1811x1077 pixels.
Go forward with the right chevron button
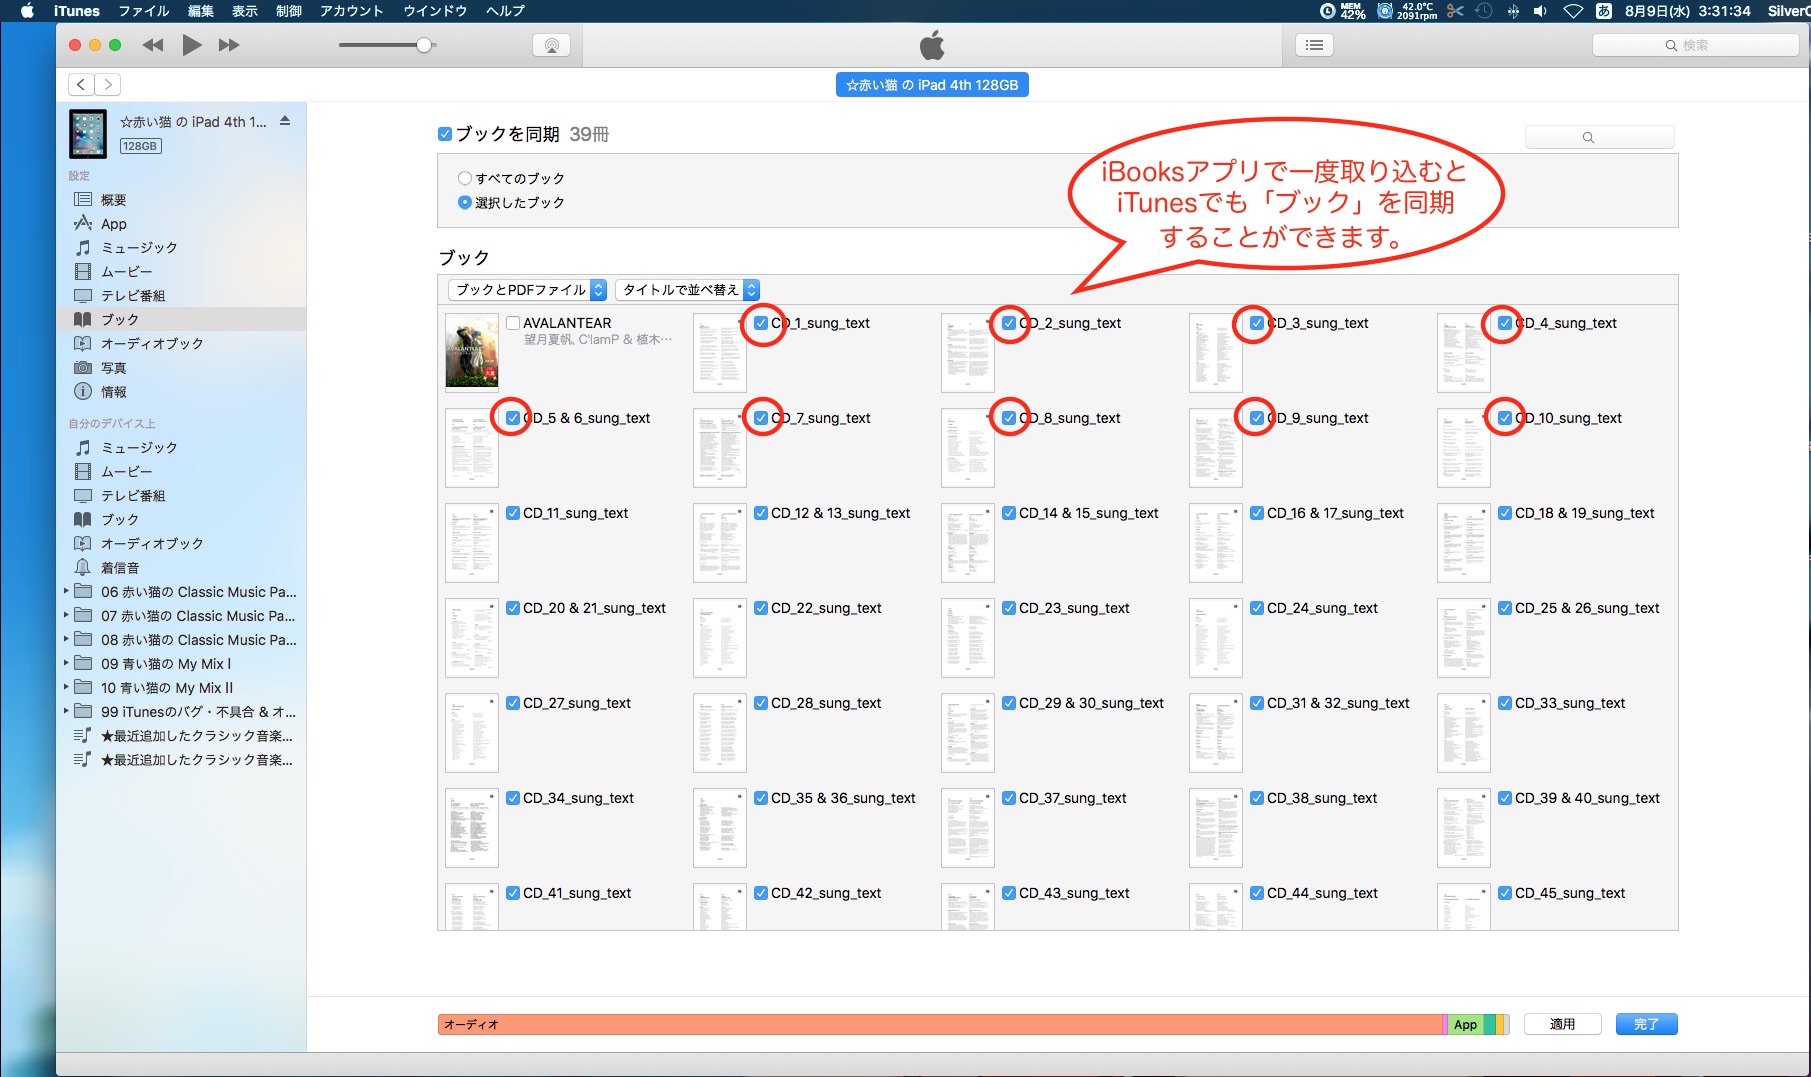108,85
